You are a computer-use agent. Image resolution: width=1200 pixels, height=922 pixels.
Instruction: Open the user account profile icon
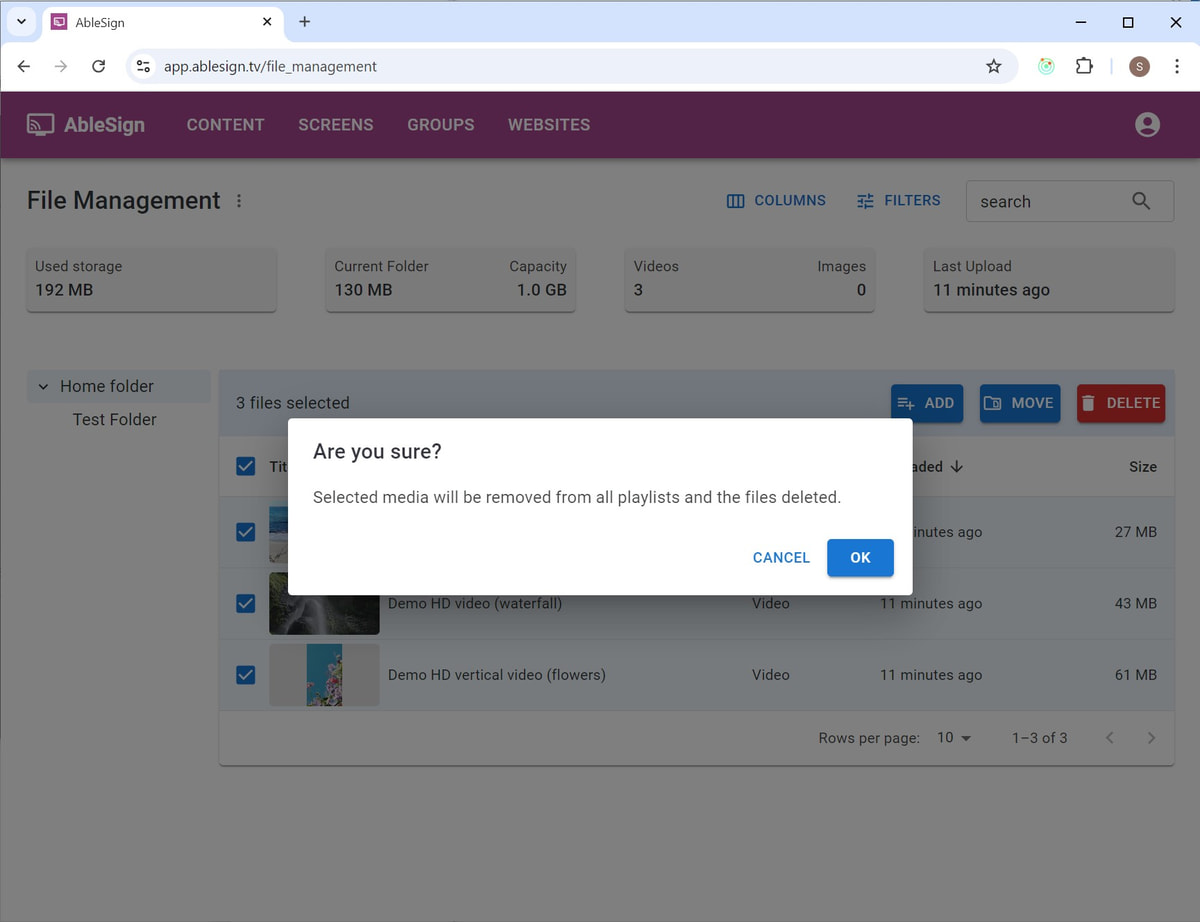click(x=1147, y=124)
